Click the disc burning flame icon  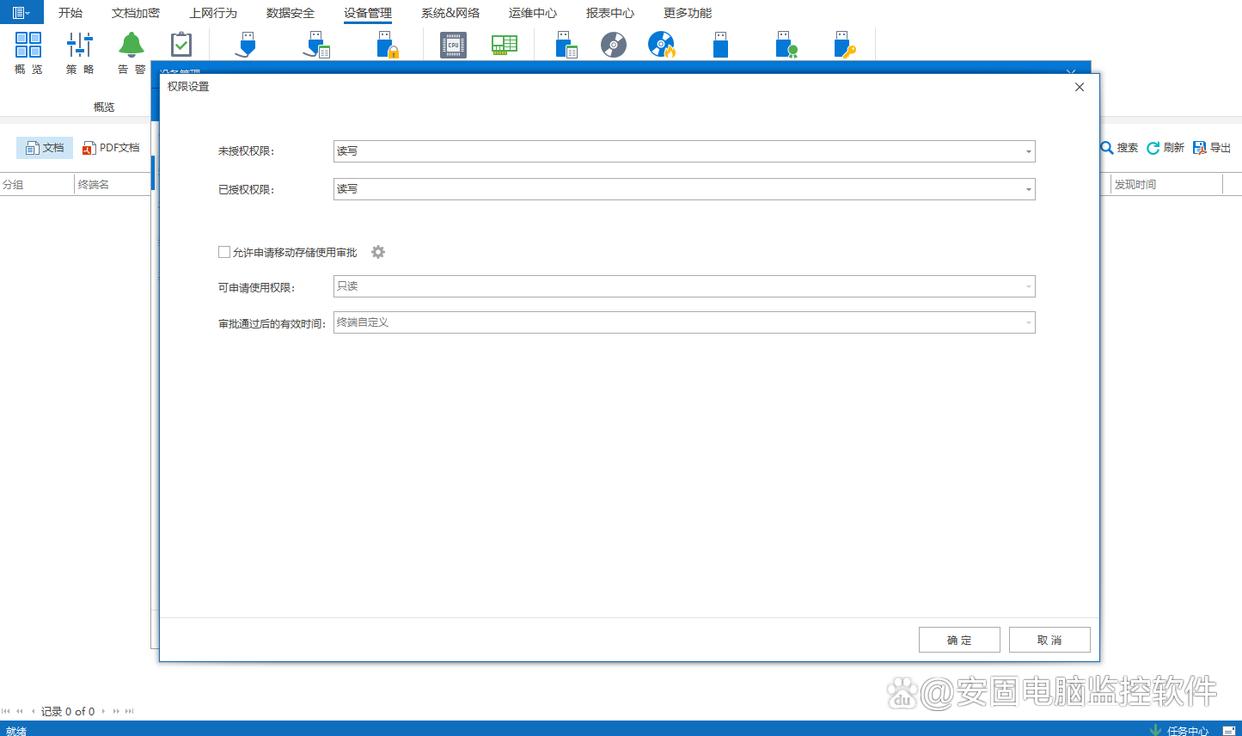click(661, 45)
